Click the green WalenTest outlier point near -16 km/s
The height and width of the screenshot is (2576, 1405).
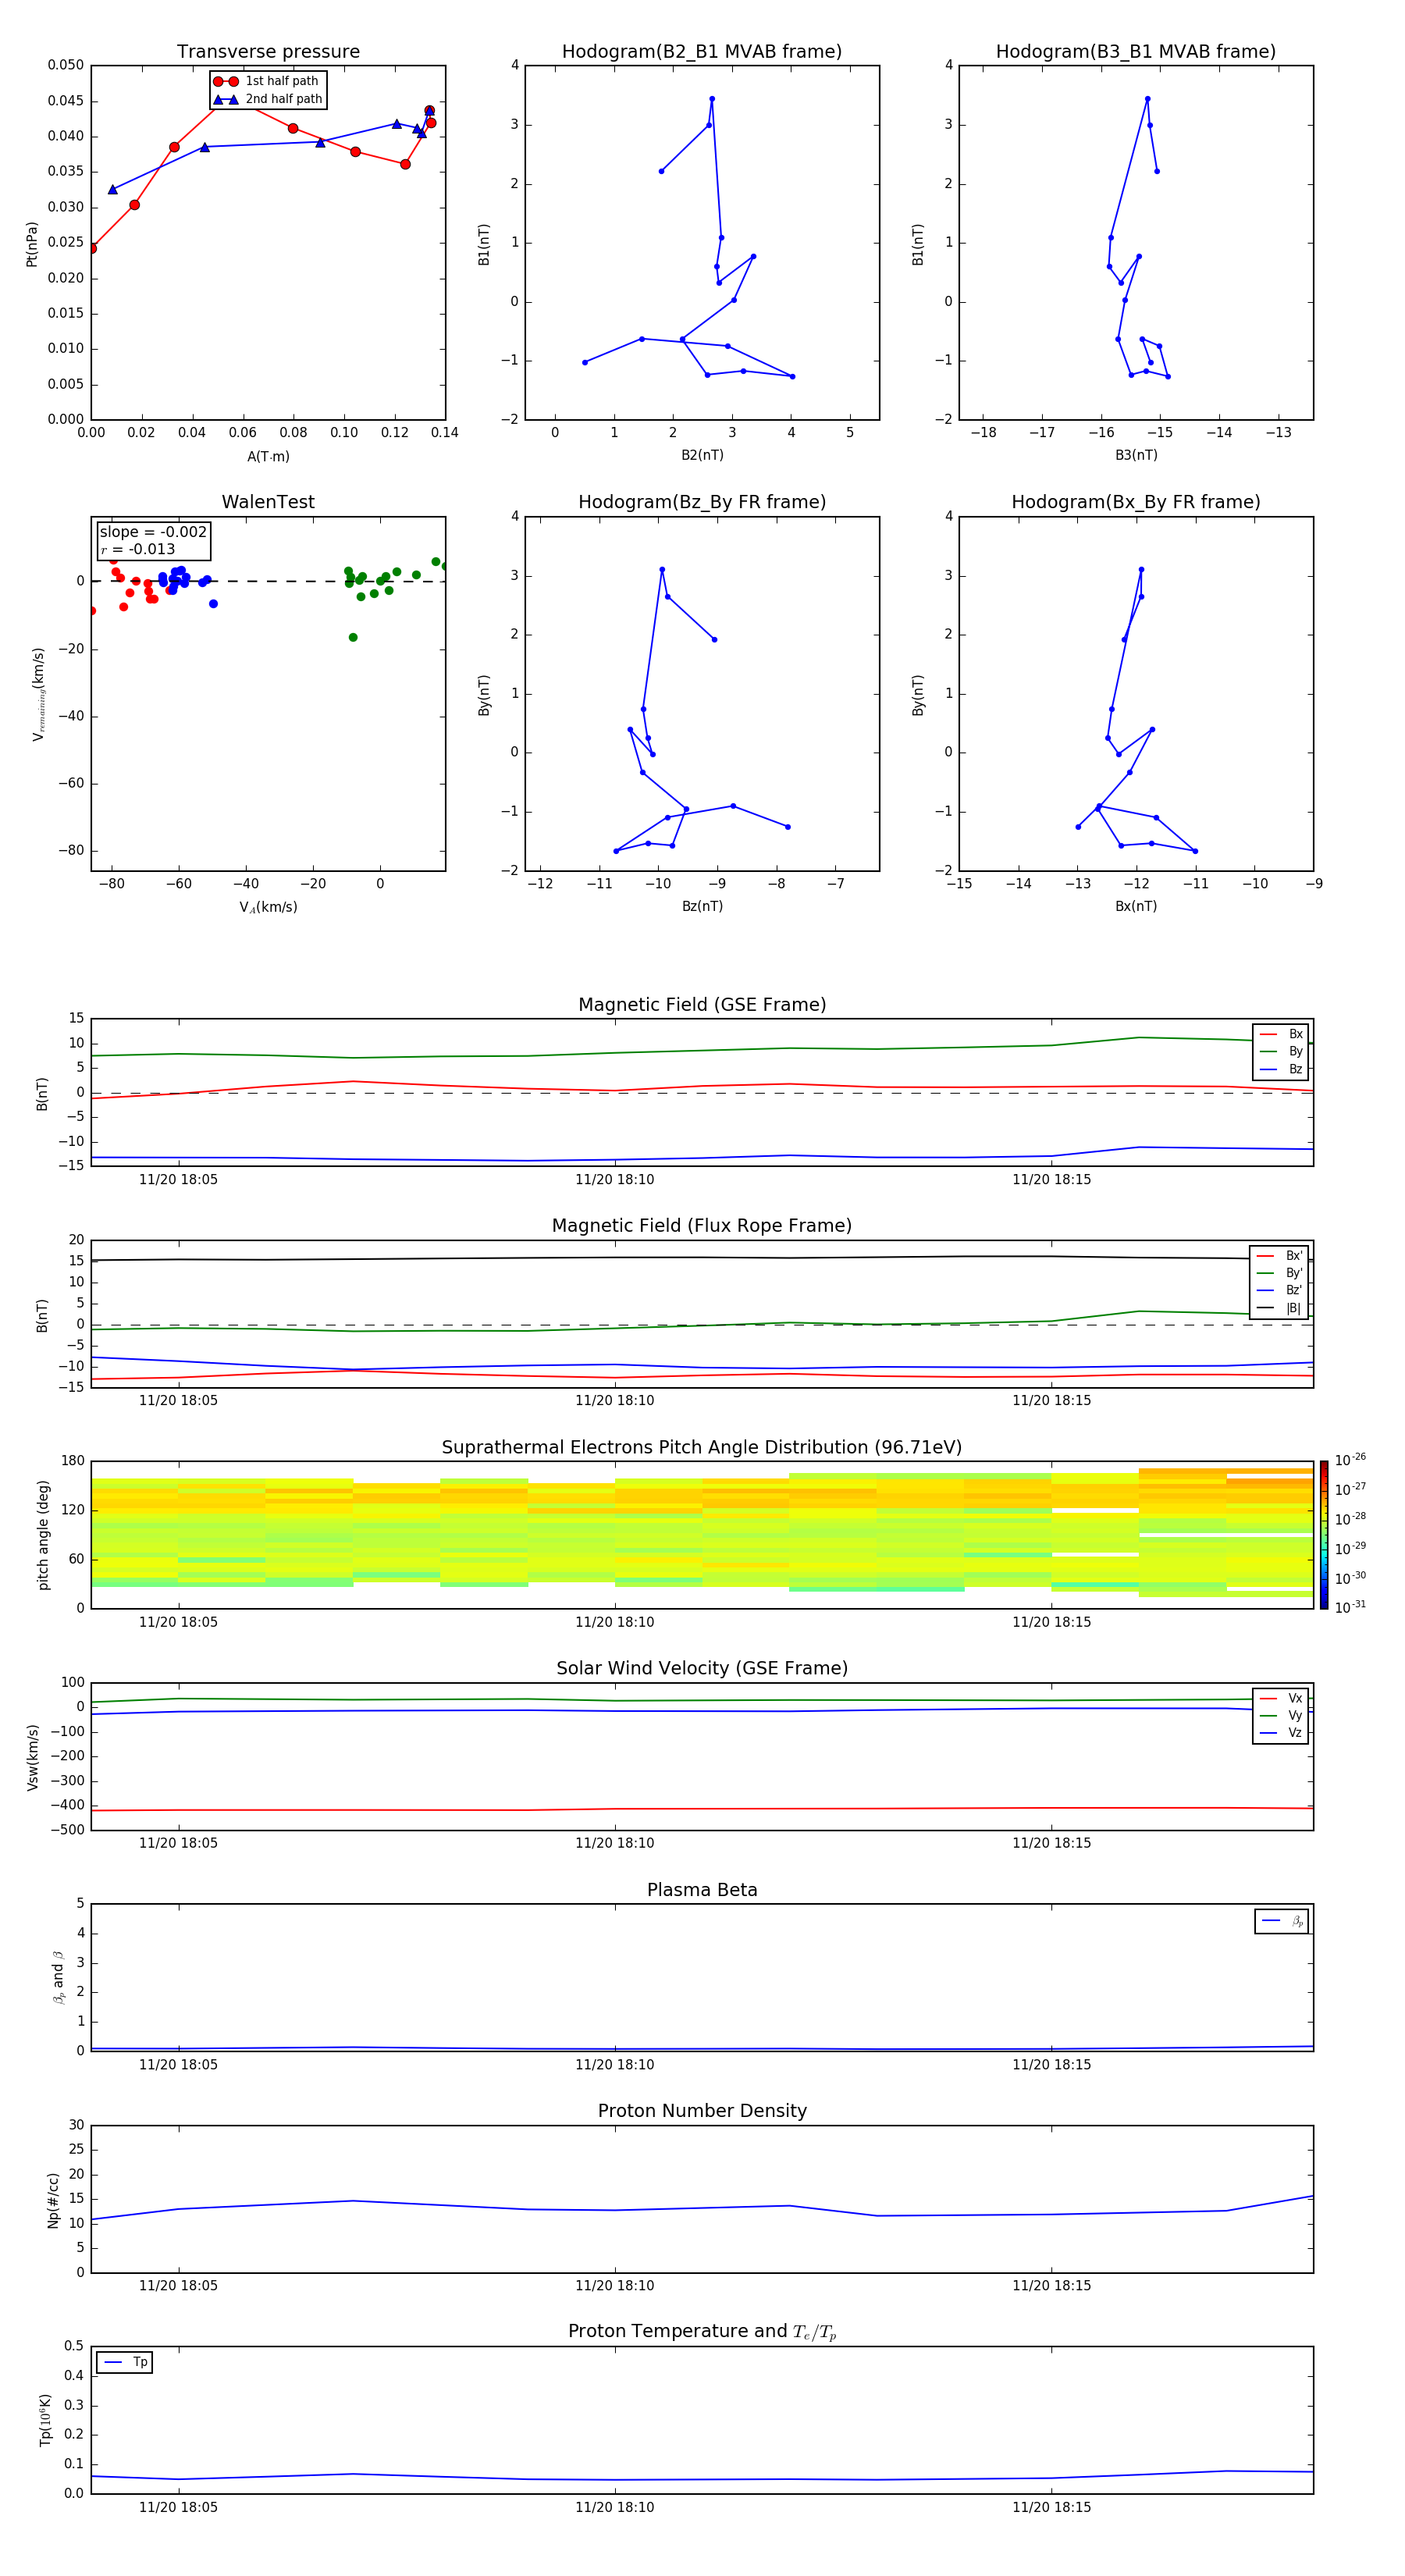353,637
